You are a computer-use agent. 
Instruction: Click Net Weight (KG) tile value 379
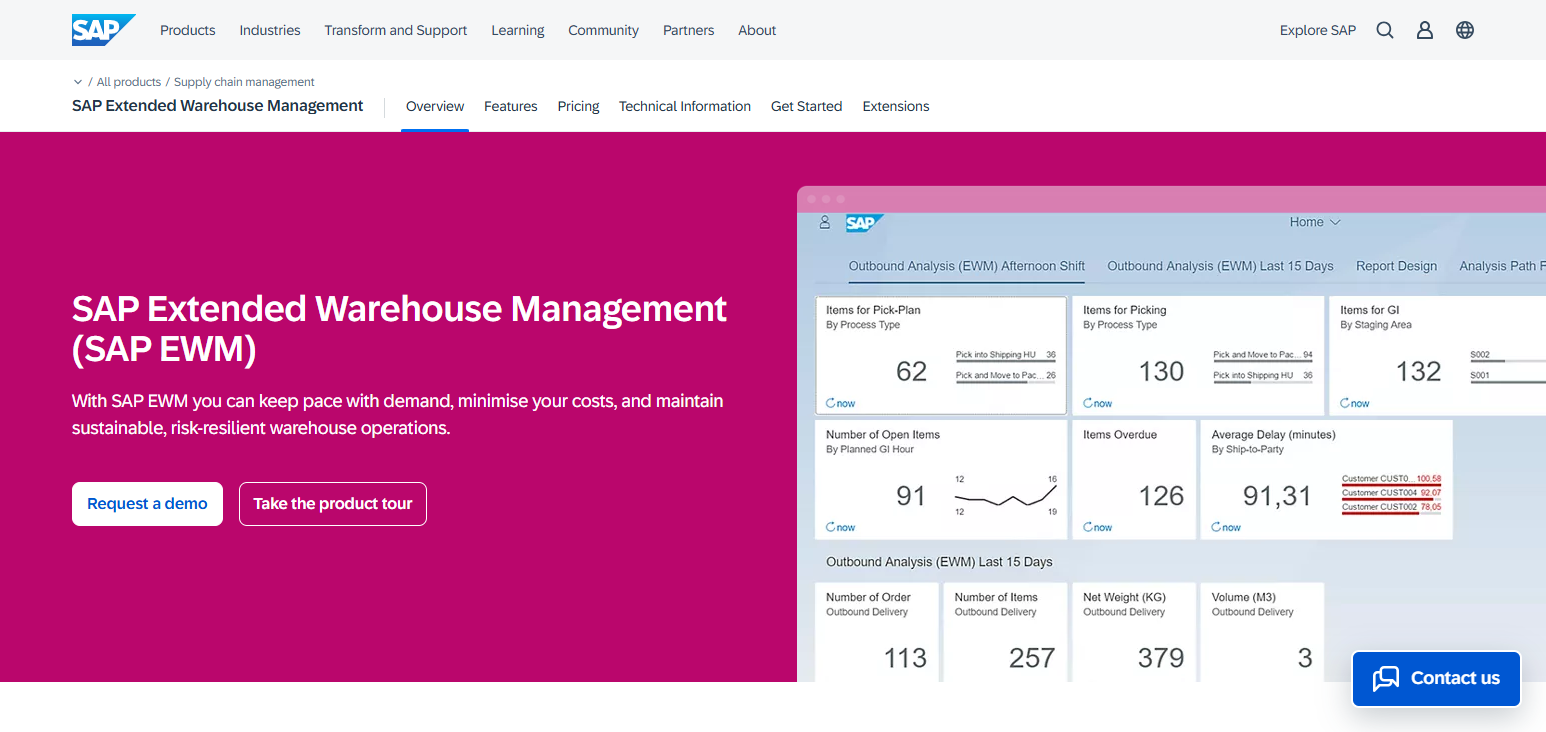[x=1161, y=658]
